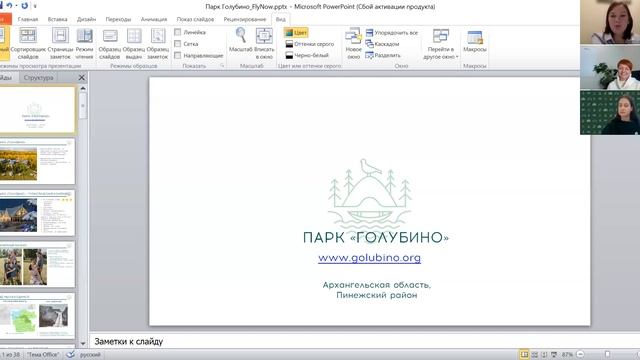Open Slide Master (Образец слайдов)

[x=110, y=44]
